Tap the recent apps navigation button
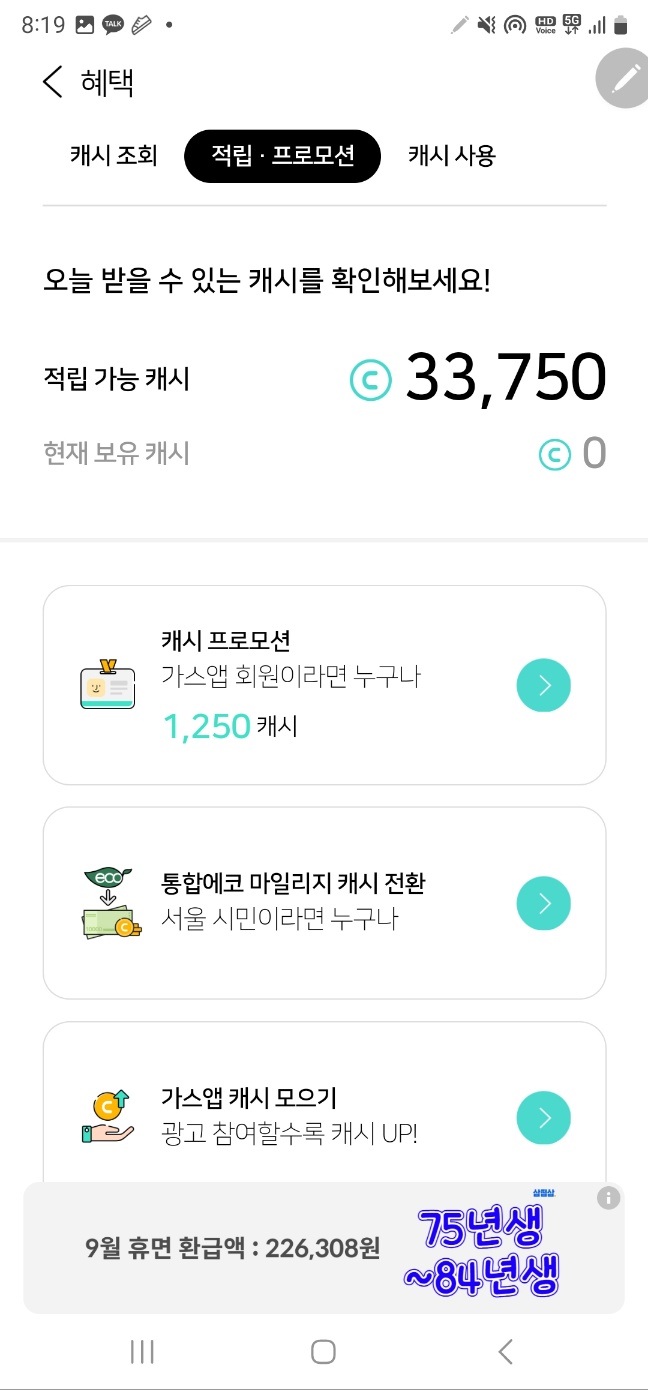 click(142, 1351)
